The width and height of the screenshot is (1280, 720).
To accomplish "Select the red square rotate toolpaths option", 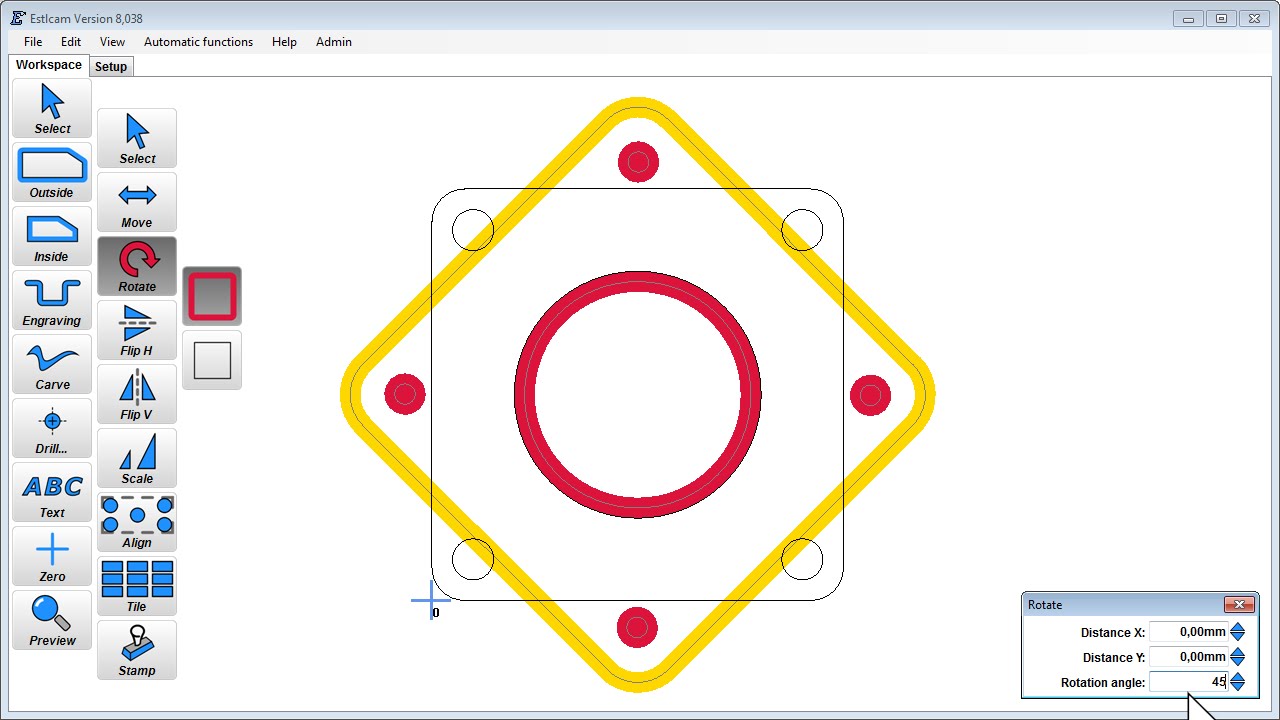I will click(x=212, y=296).
